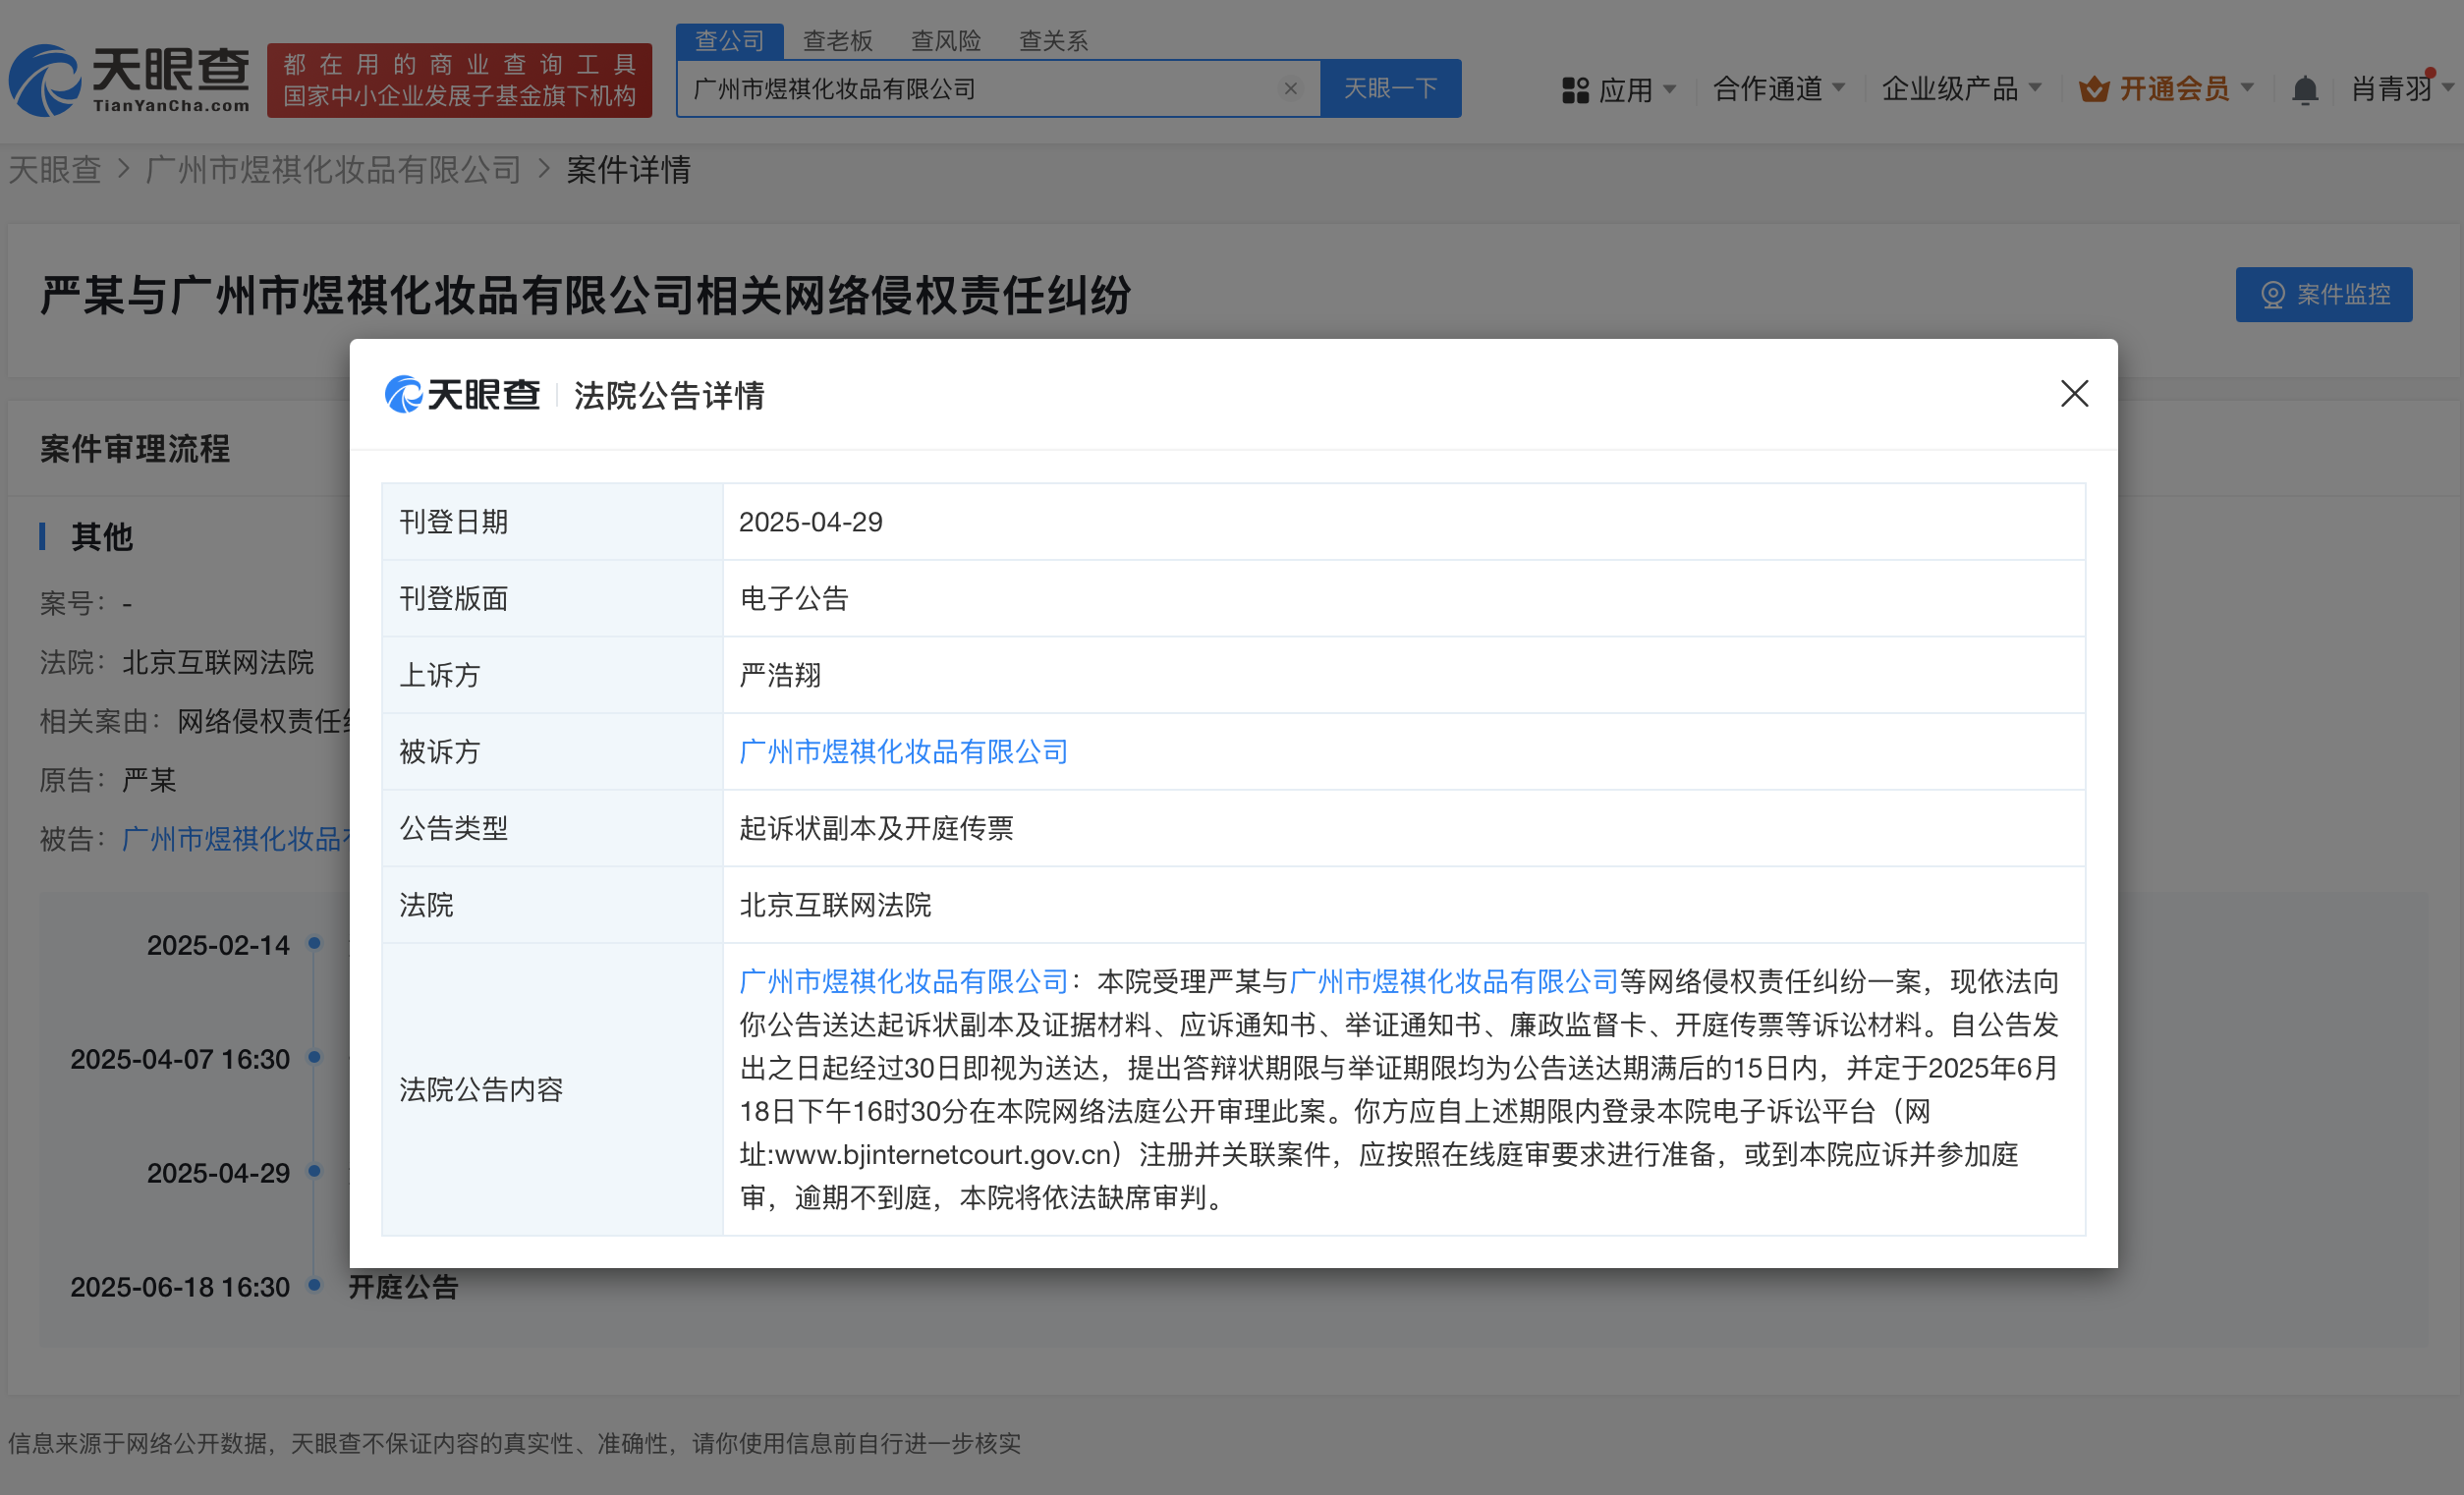Click the 刊登版面 row label
Screen dimensions: 2464x1495
tap(453, 598)
